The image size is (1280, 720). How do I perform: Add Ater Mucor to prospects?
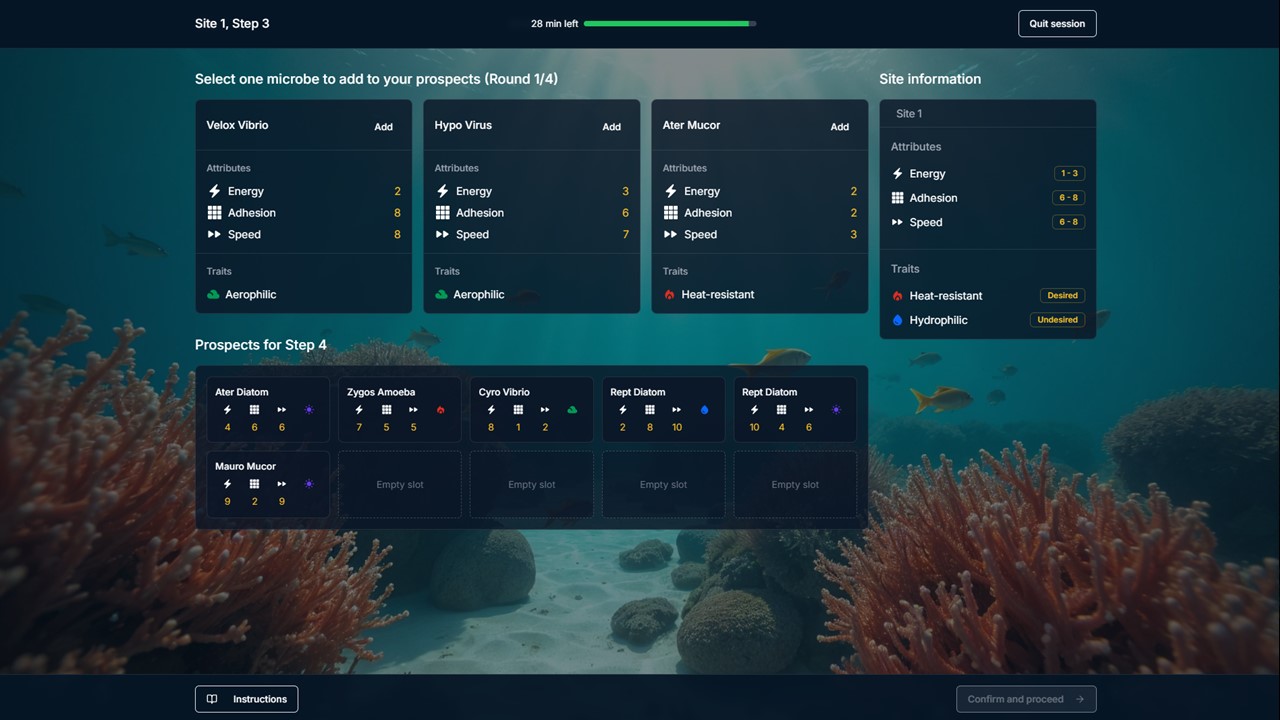839,127
